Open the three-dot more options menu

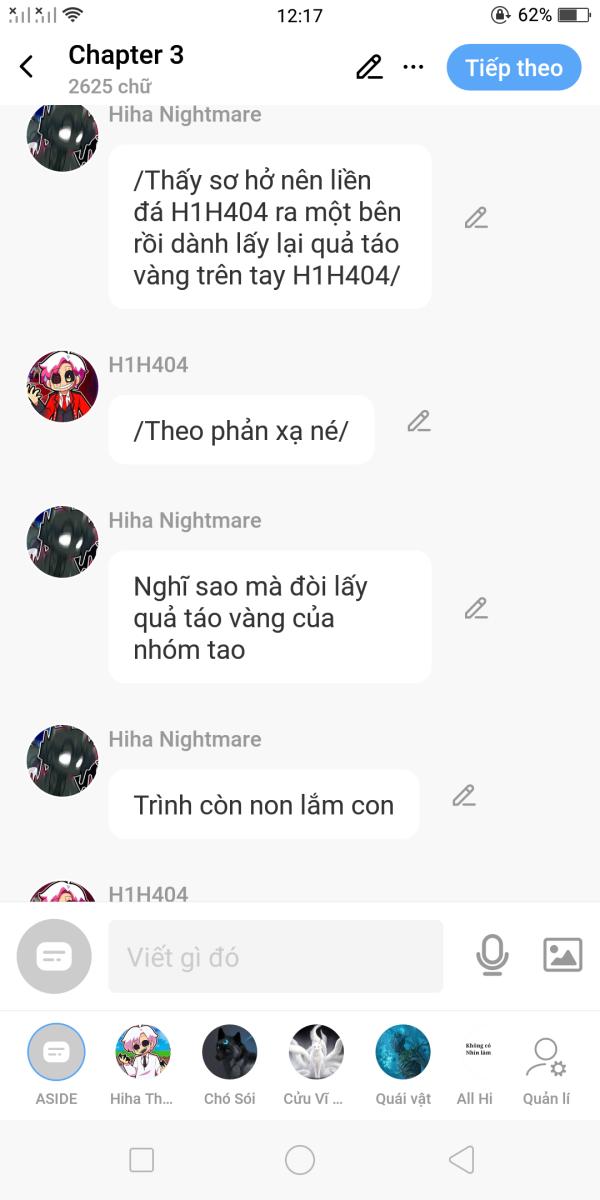pyautogui.click(x=413, y=67)
